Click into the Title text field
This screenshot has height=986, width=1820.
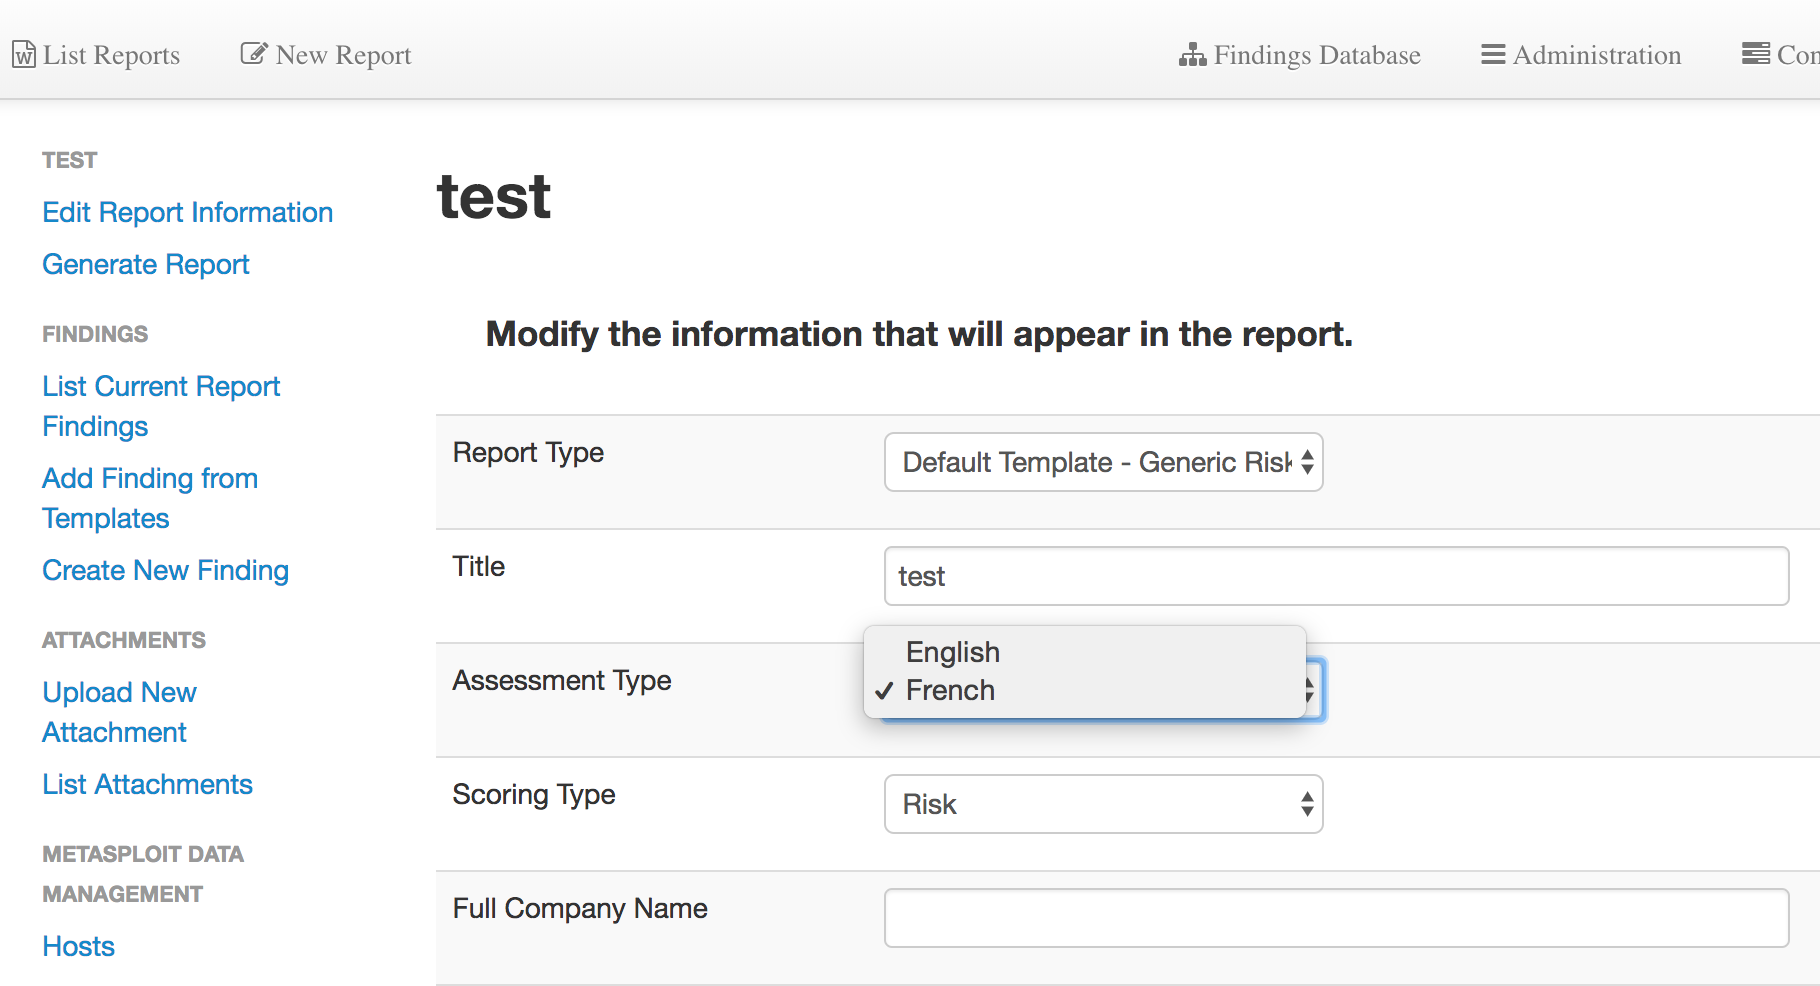coord(1336,576)
